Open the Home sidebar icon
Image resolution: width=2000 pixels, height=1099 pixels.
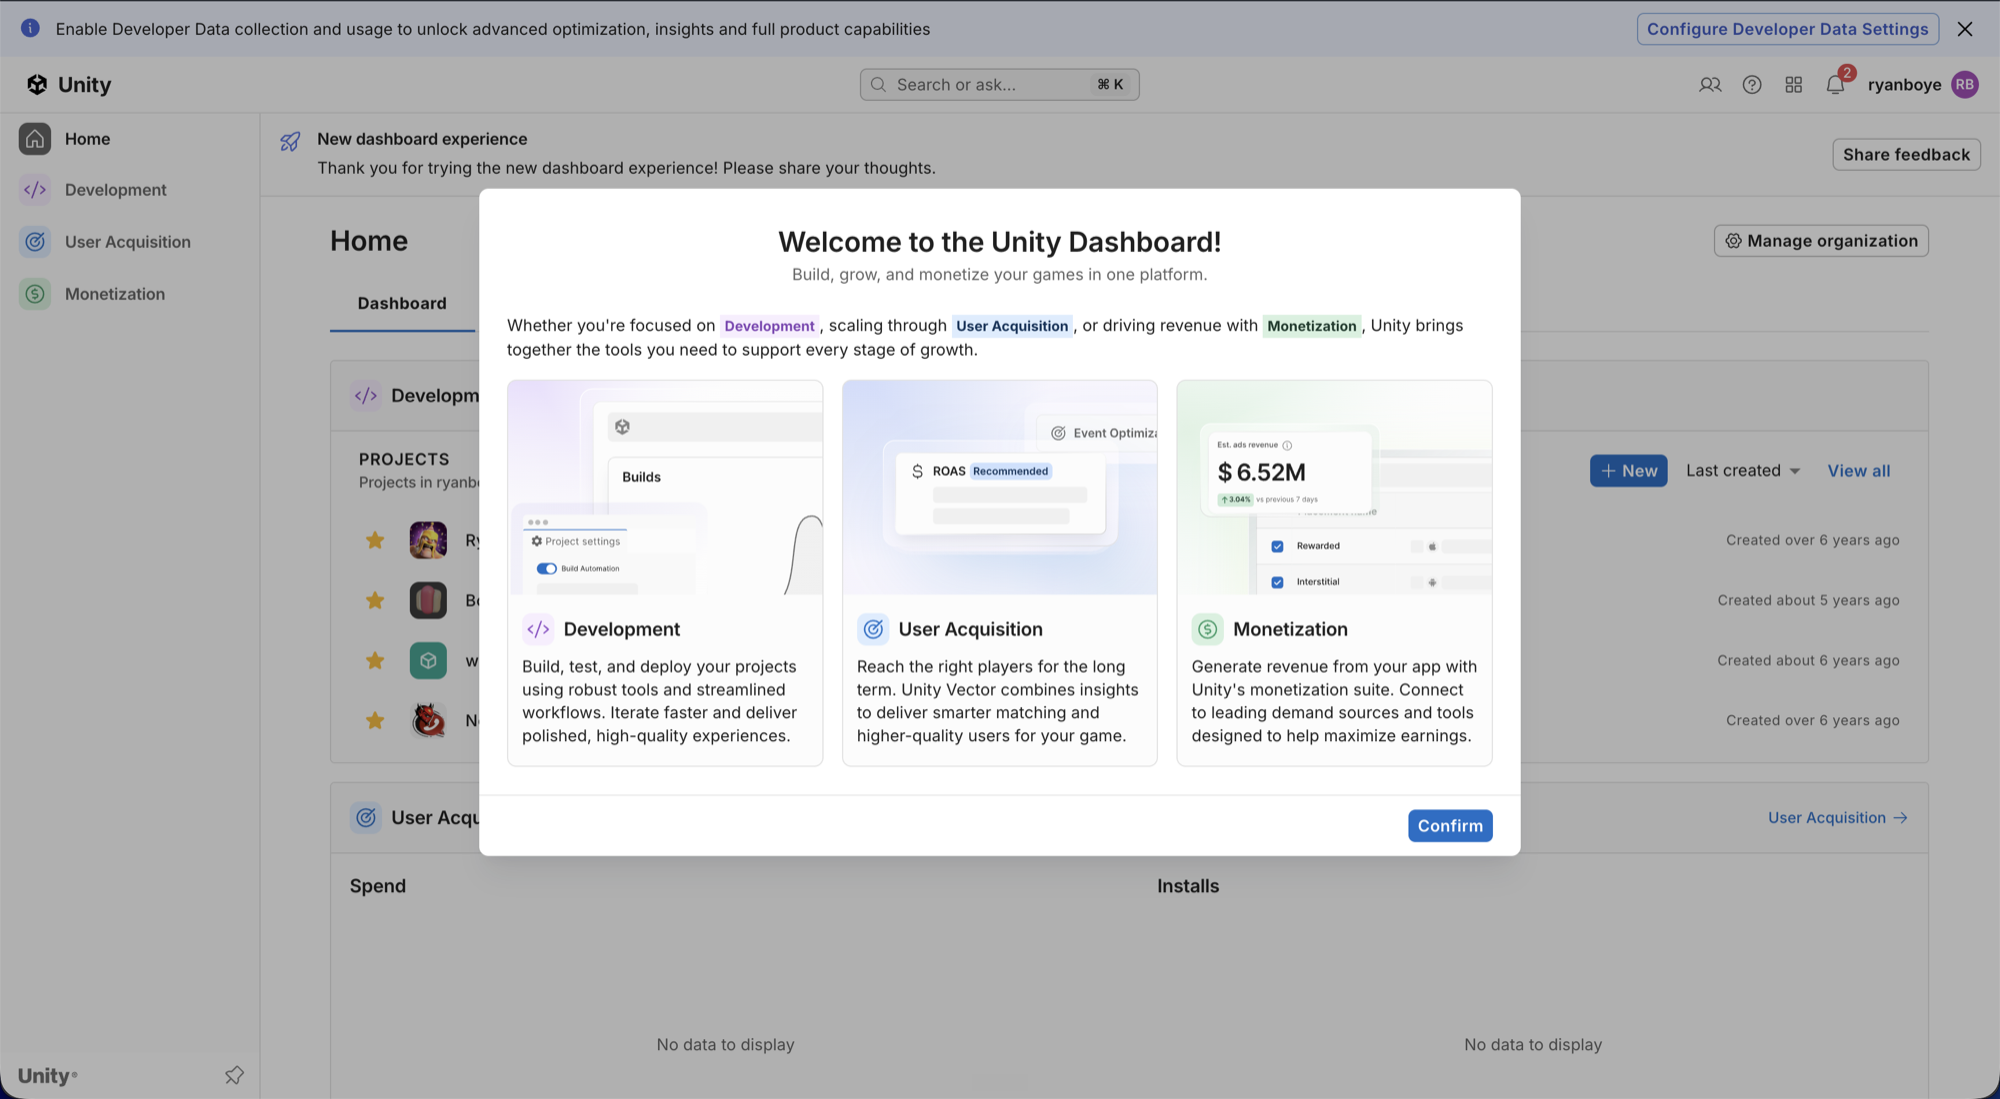[x=35, y=139]
